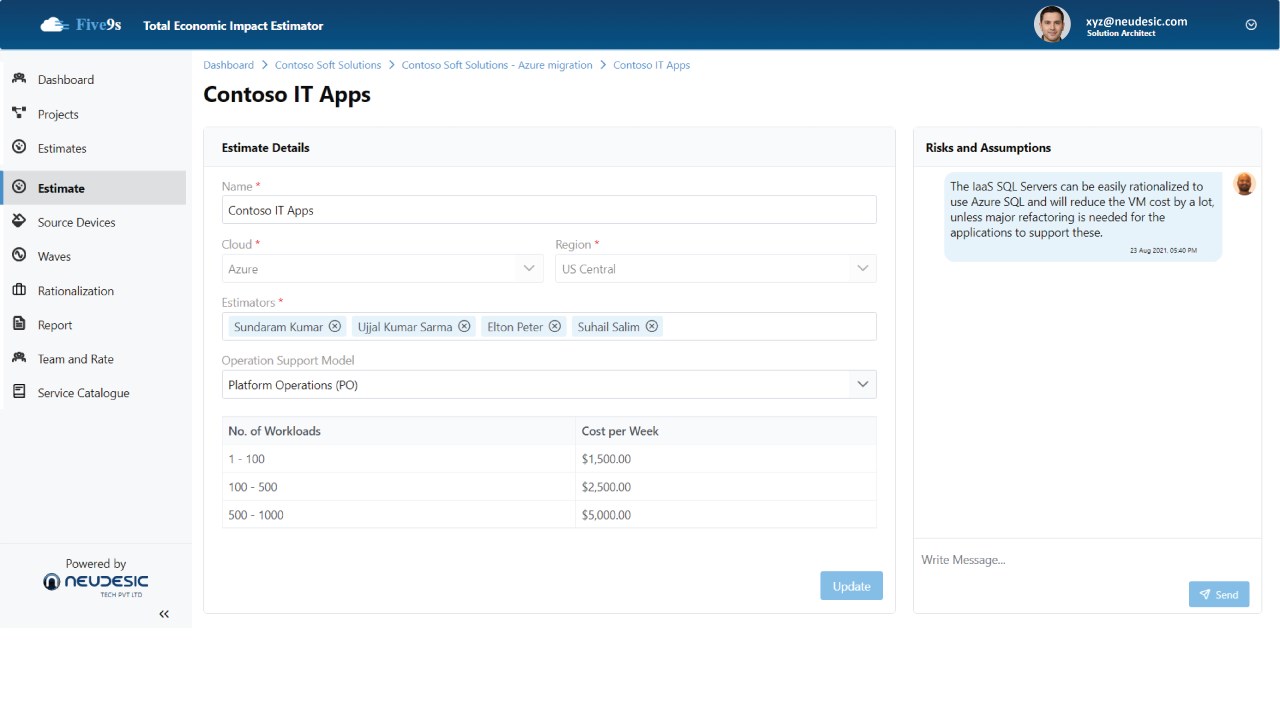1280x720 pixels.
Task: Click the Estimates sidebar icon
Action: tap(19, 147)
